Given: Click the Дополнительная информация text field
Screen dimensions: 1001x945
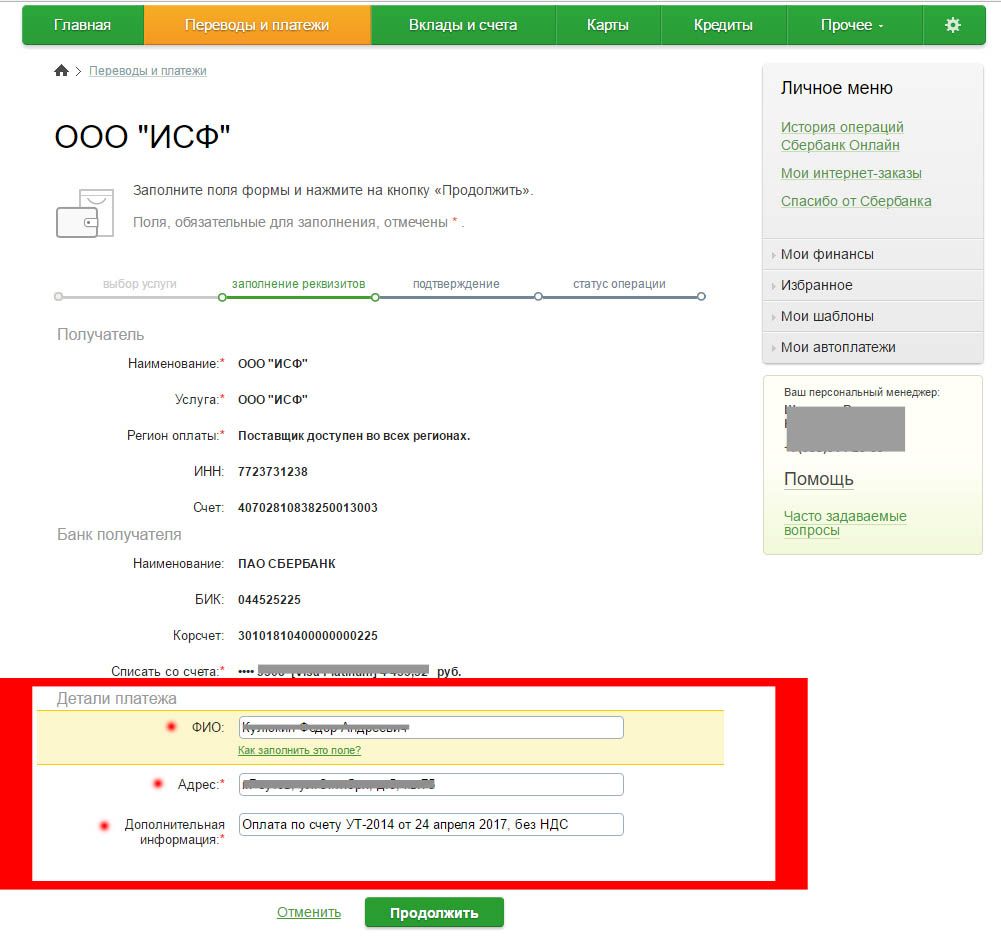Looking at the screenshot, I should coord(431,824).
